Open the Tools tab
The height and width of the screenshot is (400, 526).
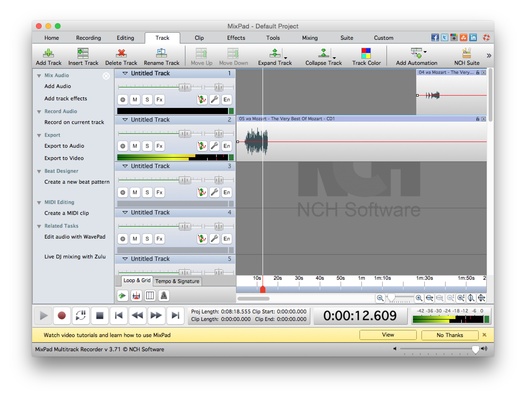[273, 38]
